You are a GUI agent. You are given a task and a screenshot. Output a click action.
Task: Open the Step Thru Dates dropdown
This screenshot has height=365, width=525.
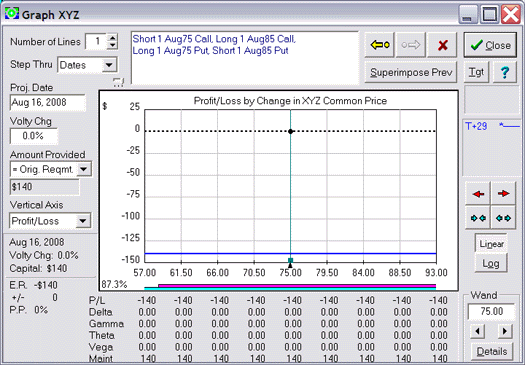click(x=109, y=65)
